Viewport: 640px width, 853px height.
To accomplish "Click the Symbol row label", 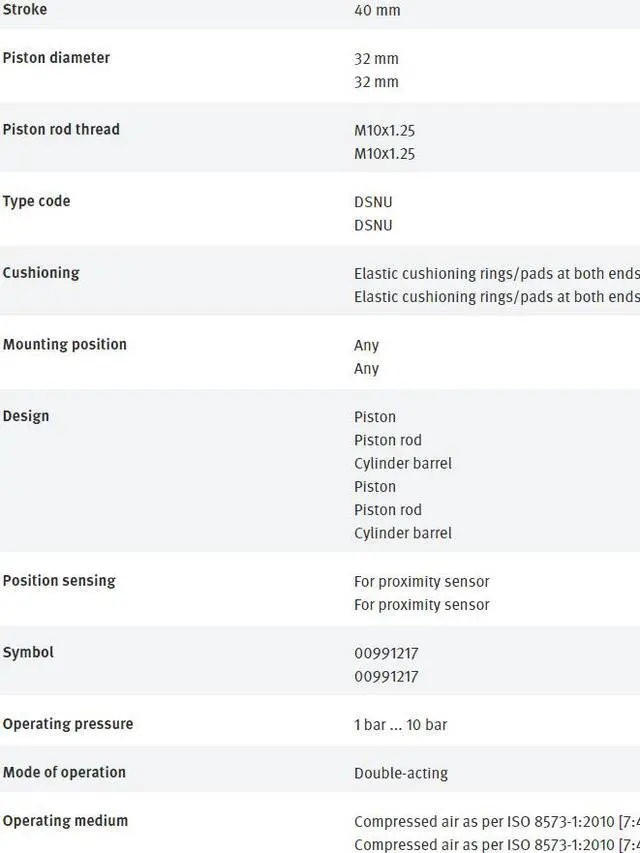I will (x=28, y=653).
